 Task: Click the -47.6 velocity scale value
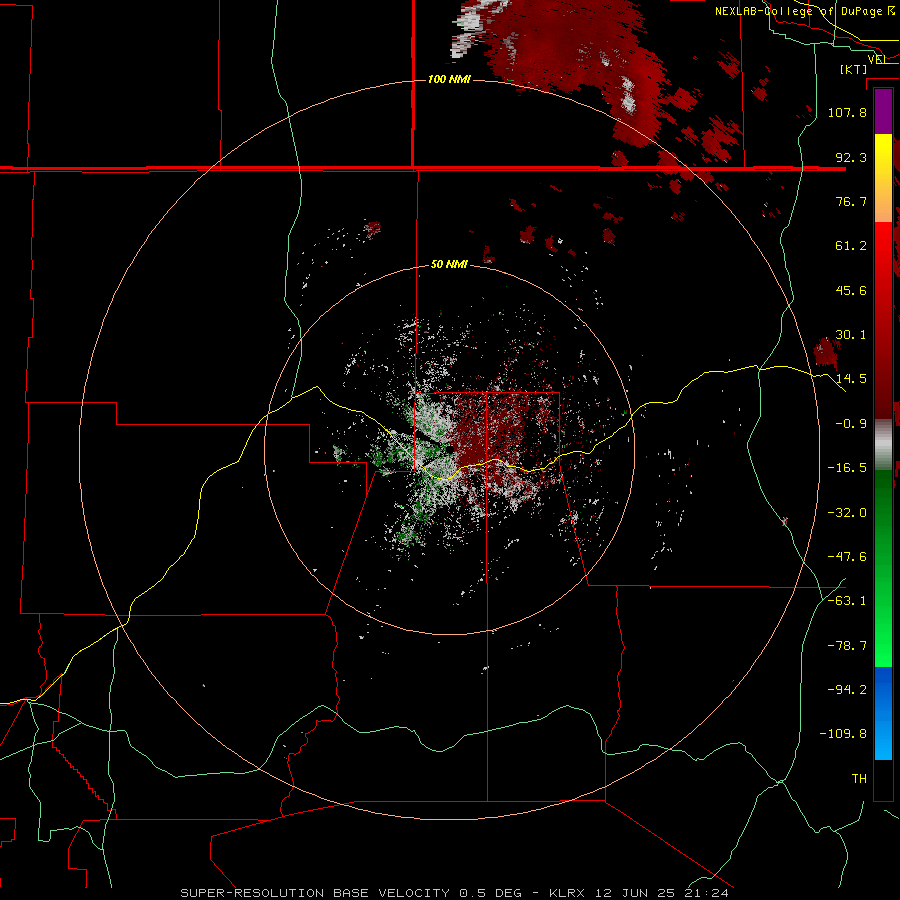pos(847,557)
